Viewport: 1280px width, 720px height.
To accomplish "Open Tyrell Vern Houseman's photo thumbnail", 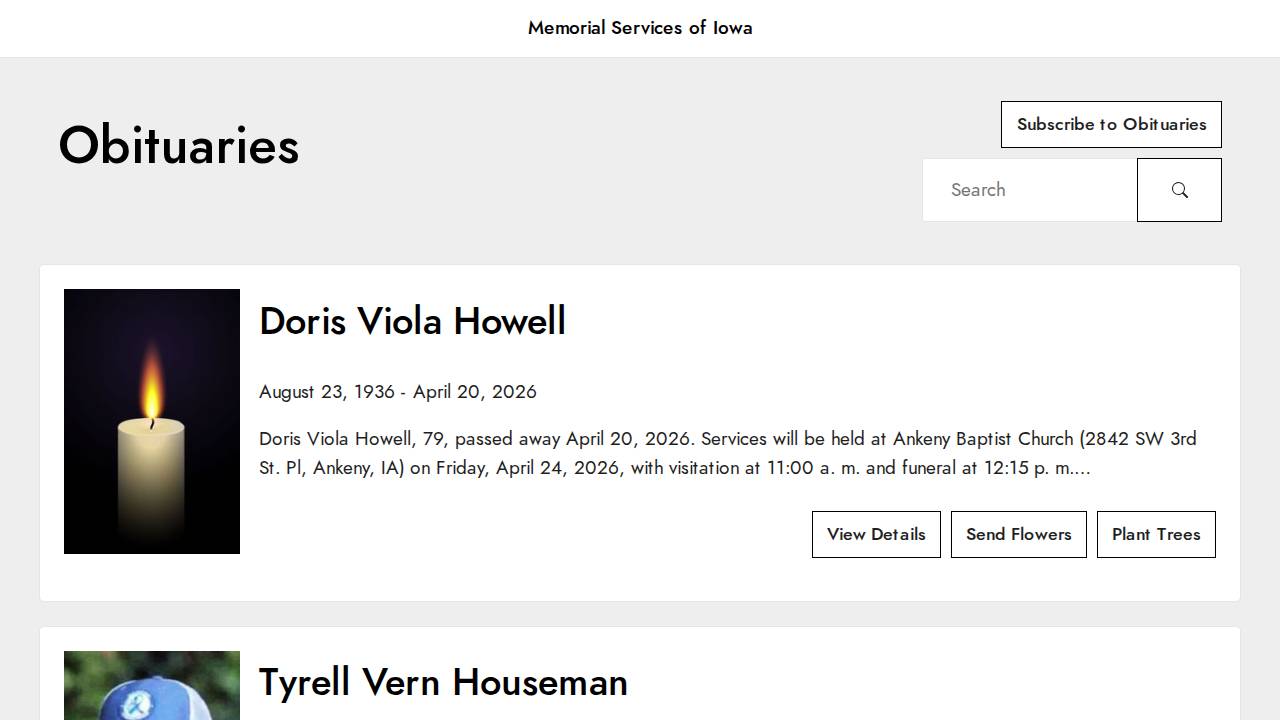I will (152, 686).
